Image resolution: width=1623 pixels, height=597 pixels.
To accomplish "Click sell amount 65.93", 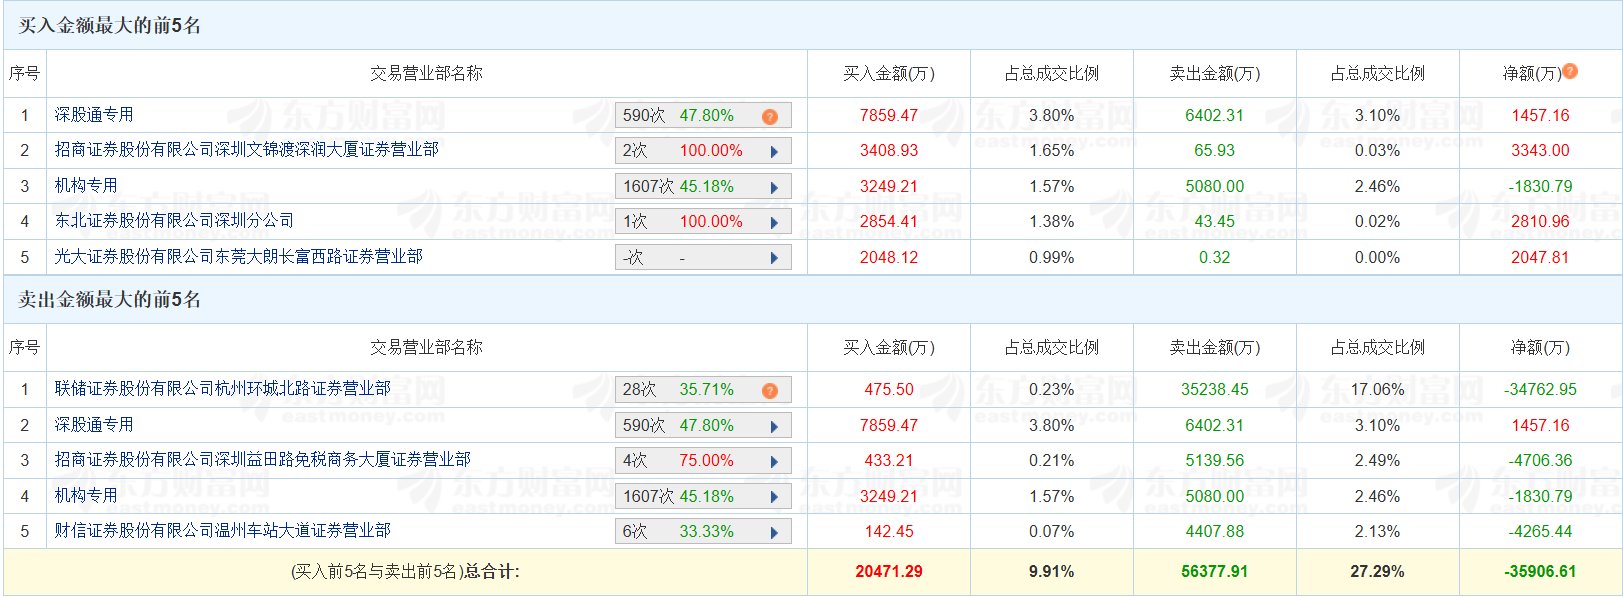I will coord(1215,151).
